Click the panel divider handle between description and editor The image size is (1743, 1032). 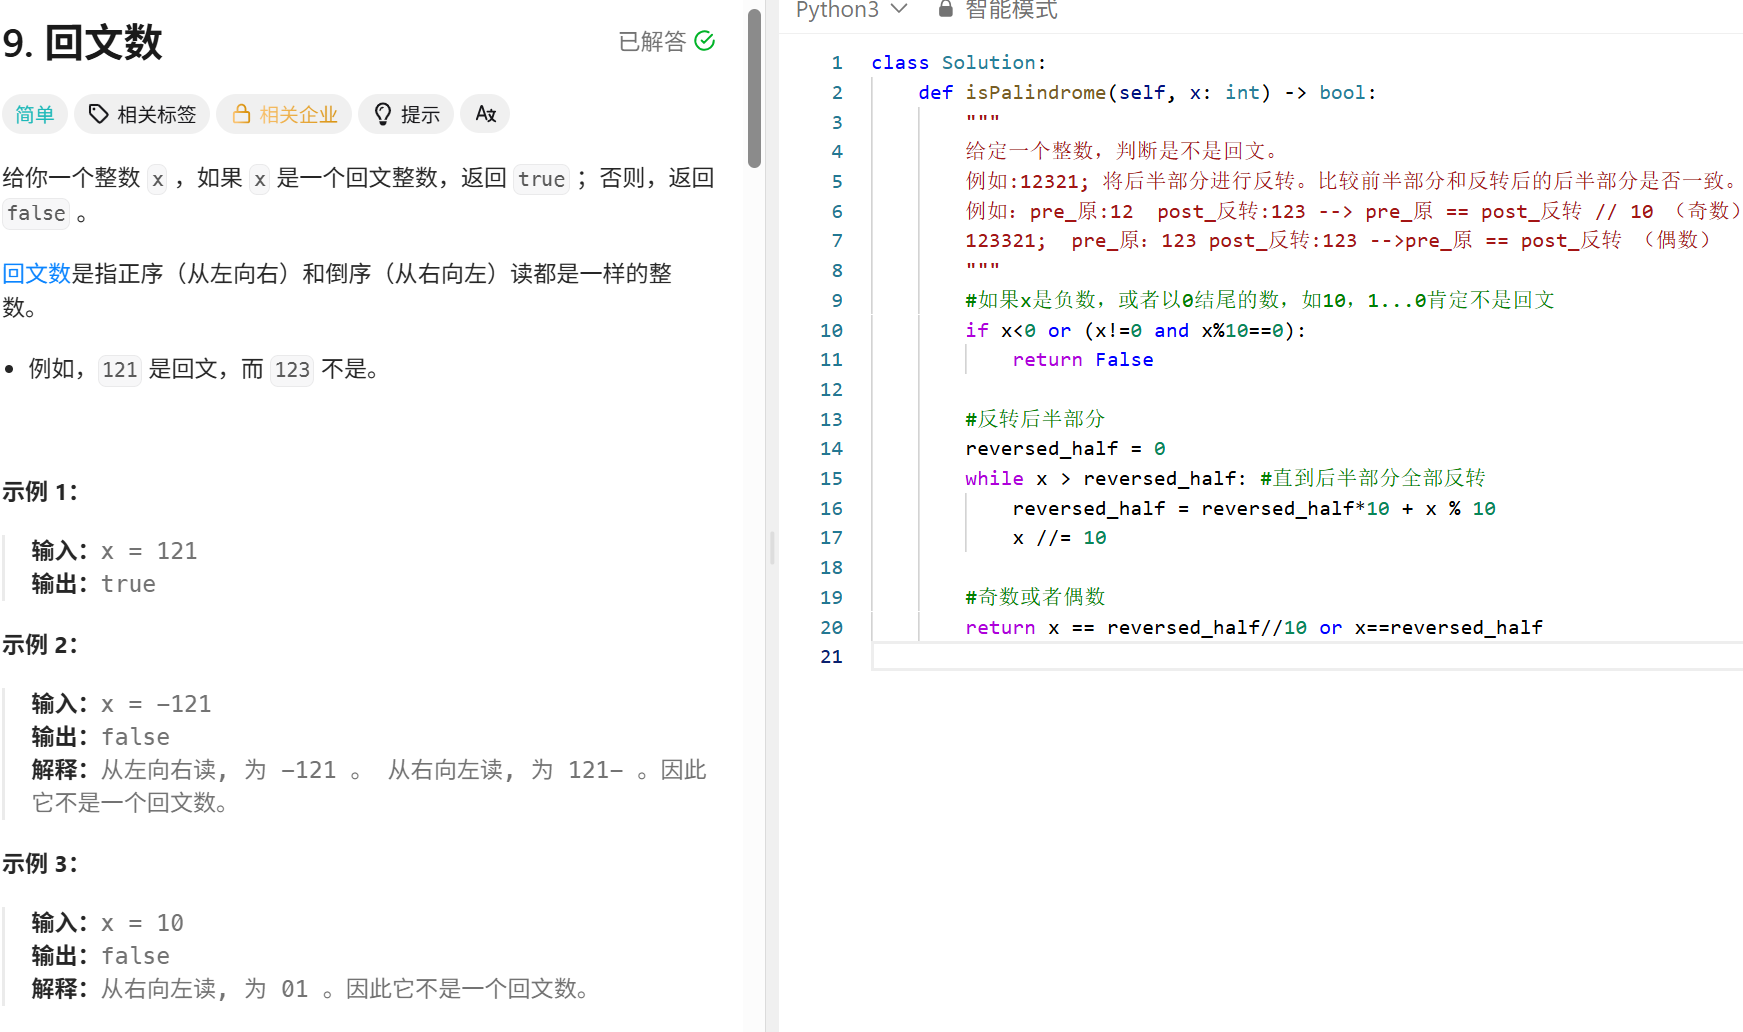(772, 548)
